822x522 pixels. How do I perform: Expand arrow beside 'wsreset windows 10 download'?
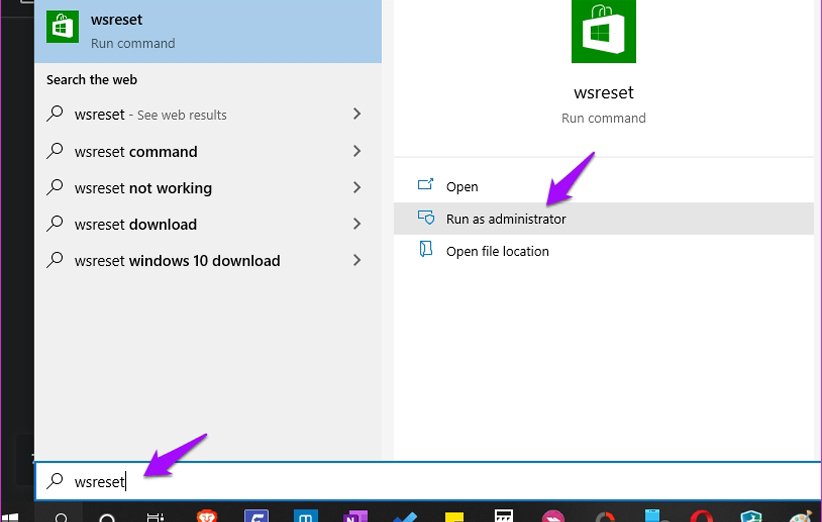click(x=357, y=260)
